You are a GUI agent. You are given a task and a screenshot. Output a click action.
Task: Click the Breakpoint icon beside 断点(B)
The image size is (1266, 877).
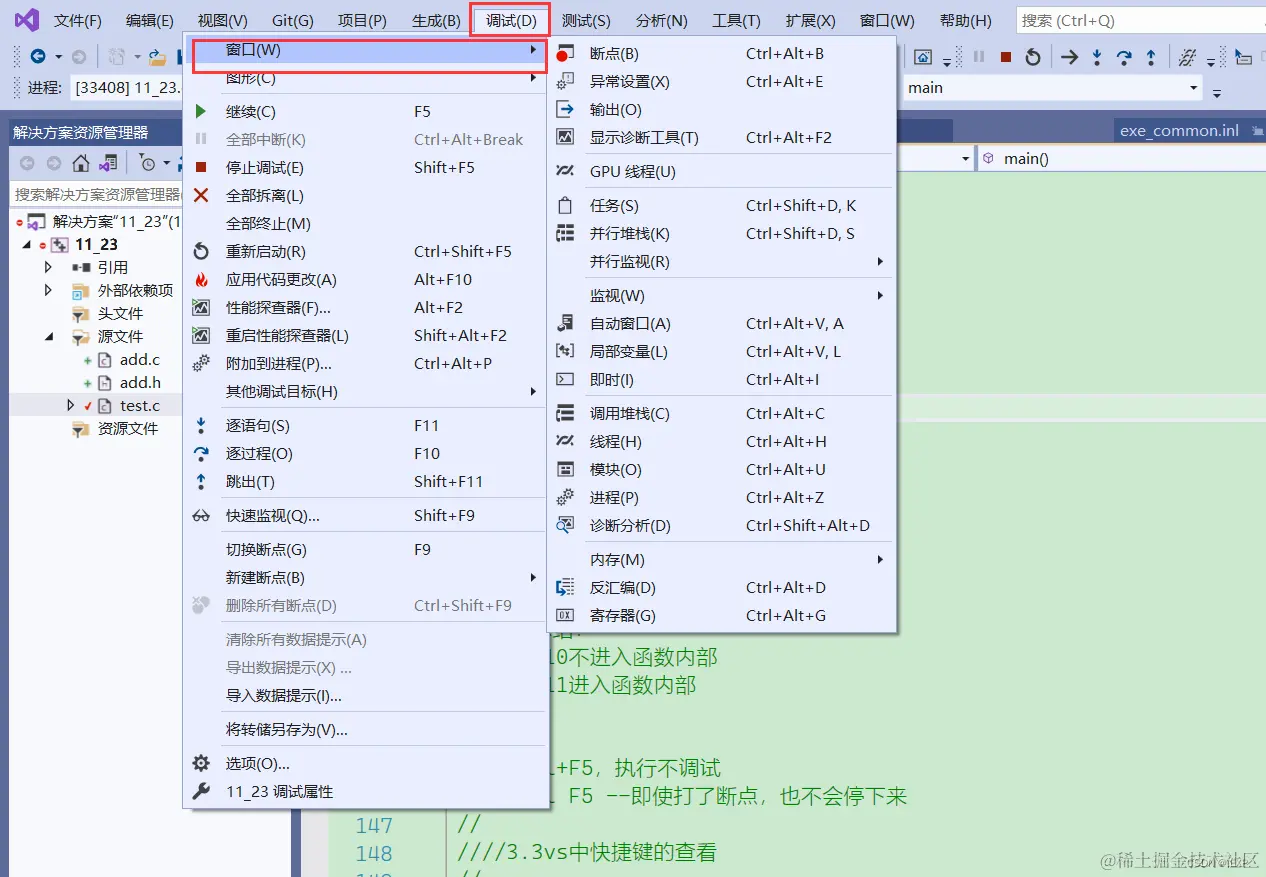point(564,53)
